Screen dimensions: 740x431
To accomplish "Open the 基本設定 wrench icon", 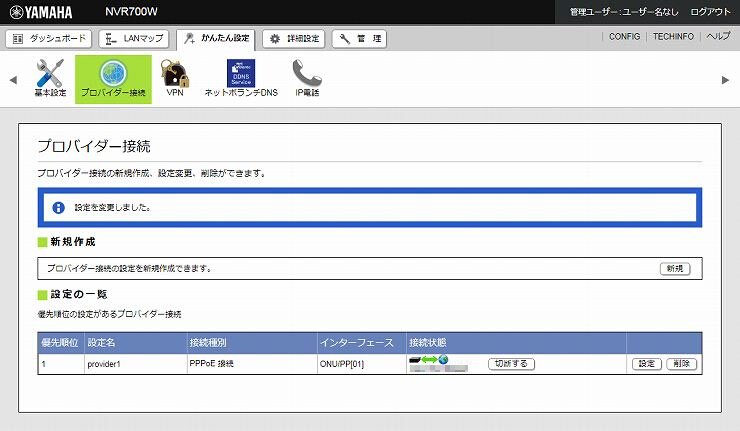I will click(x=50, y=78).
